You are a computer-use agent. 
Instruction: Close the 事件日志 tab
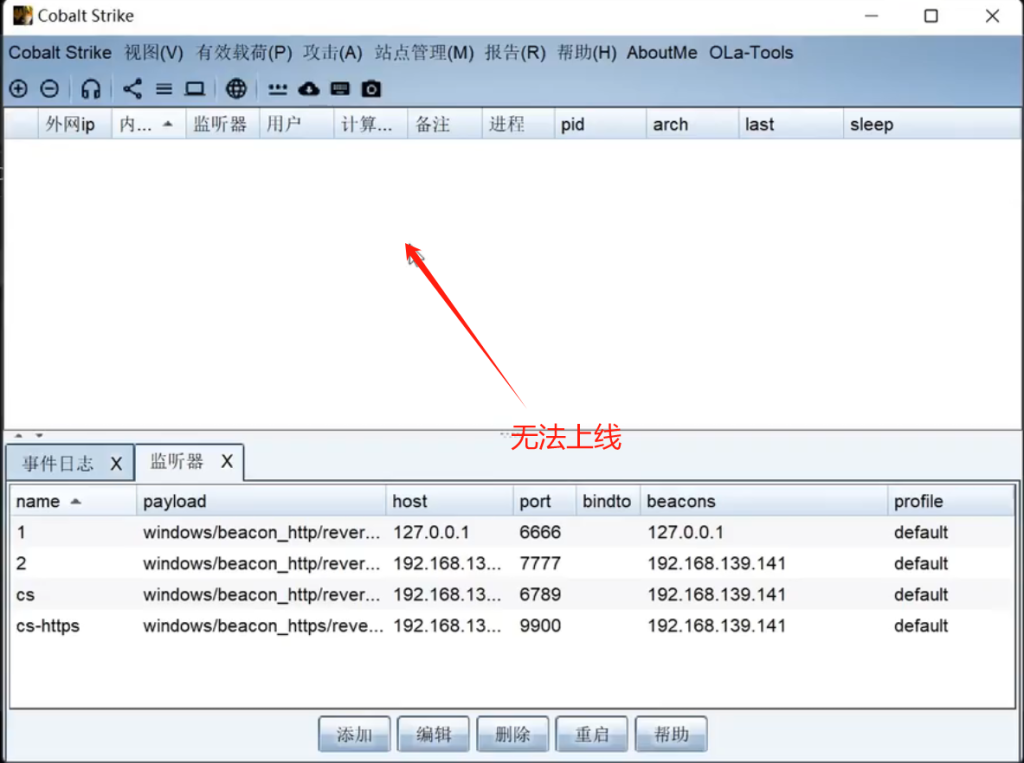116,464
